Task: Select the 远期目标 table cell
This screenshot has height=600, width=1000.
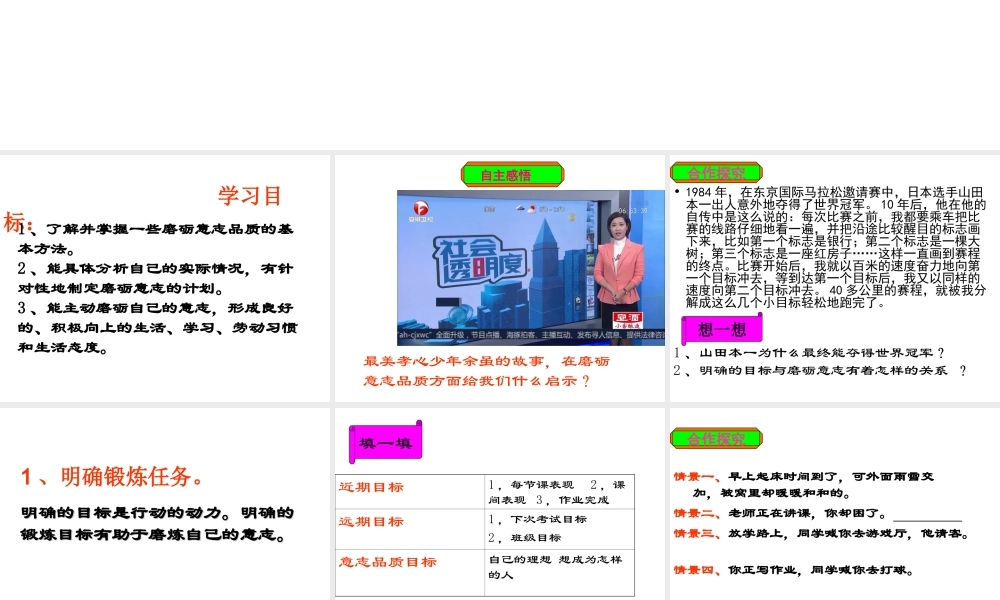Action: pos(410,529)
